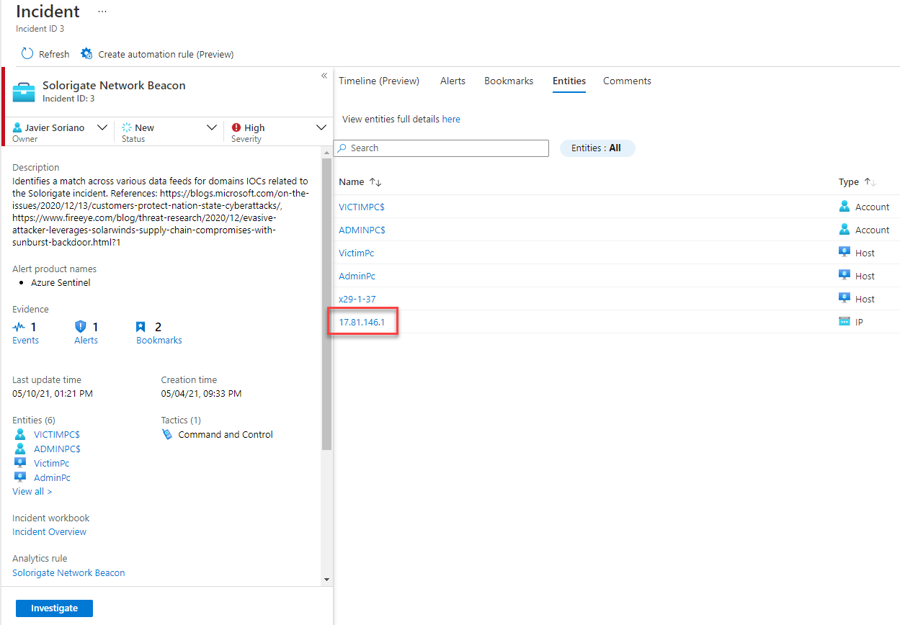Click the Create automation rule gear icon

pyautogui.click(x=87, y=54)
